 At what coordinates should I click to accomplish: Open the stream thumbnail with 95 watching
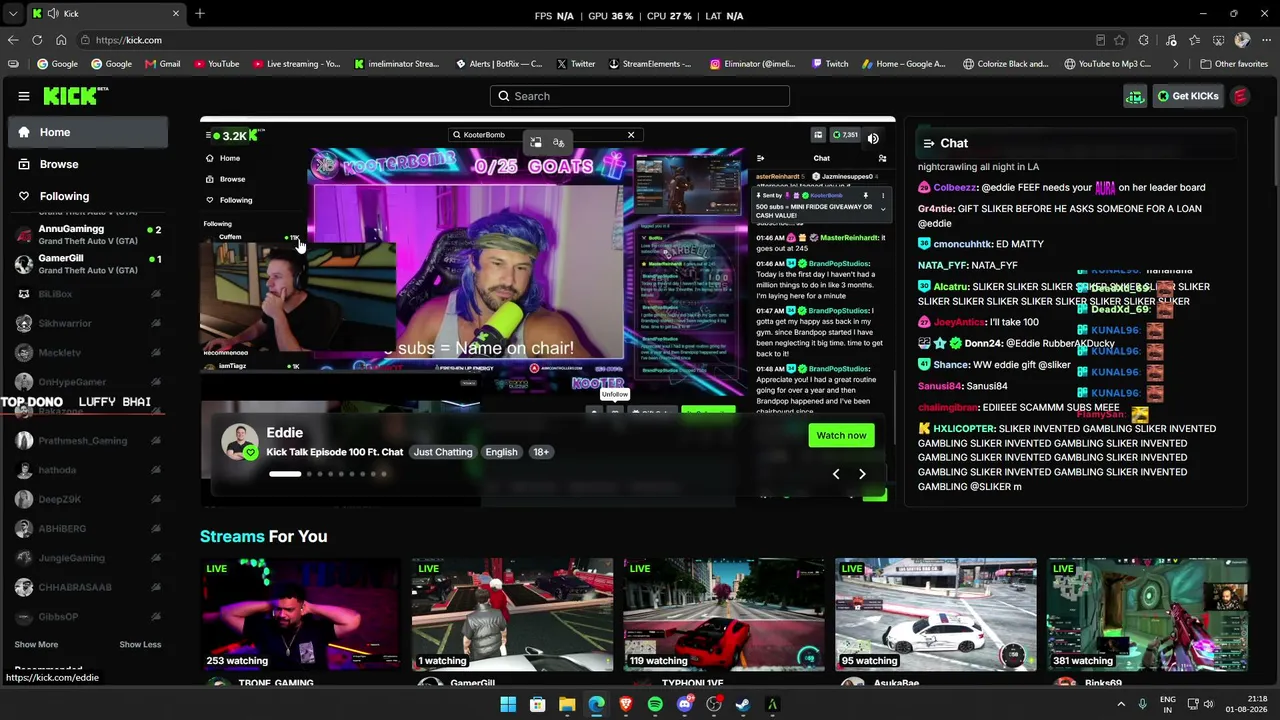pos(936,614)
